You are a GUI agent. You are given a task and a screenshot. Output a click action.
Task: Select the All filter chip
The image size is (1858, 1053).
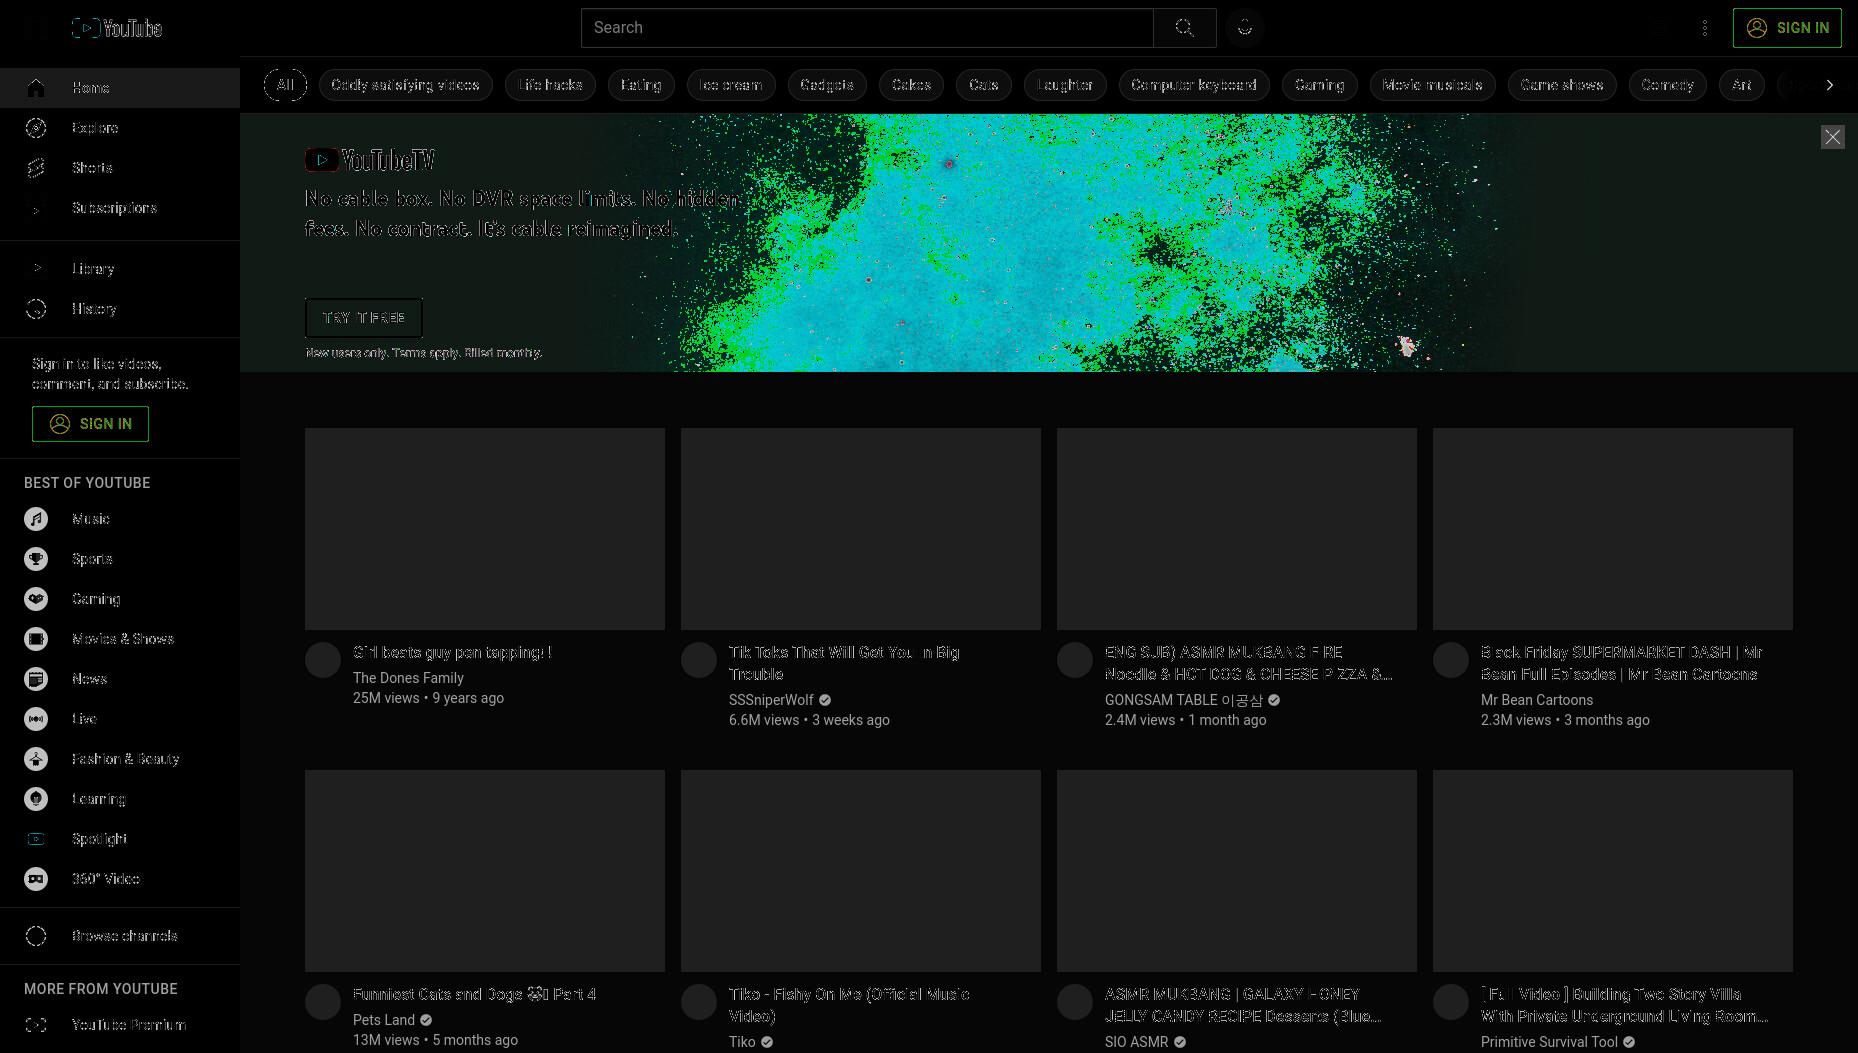tap(285, 85)
